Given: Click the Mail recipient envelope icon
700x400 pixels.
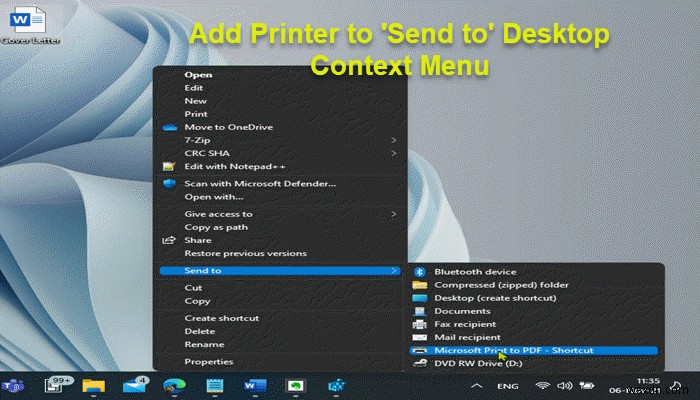Looking at the screenshot, I should (x=420, y=338).
